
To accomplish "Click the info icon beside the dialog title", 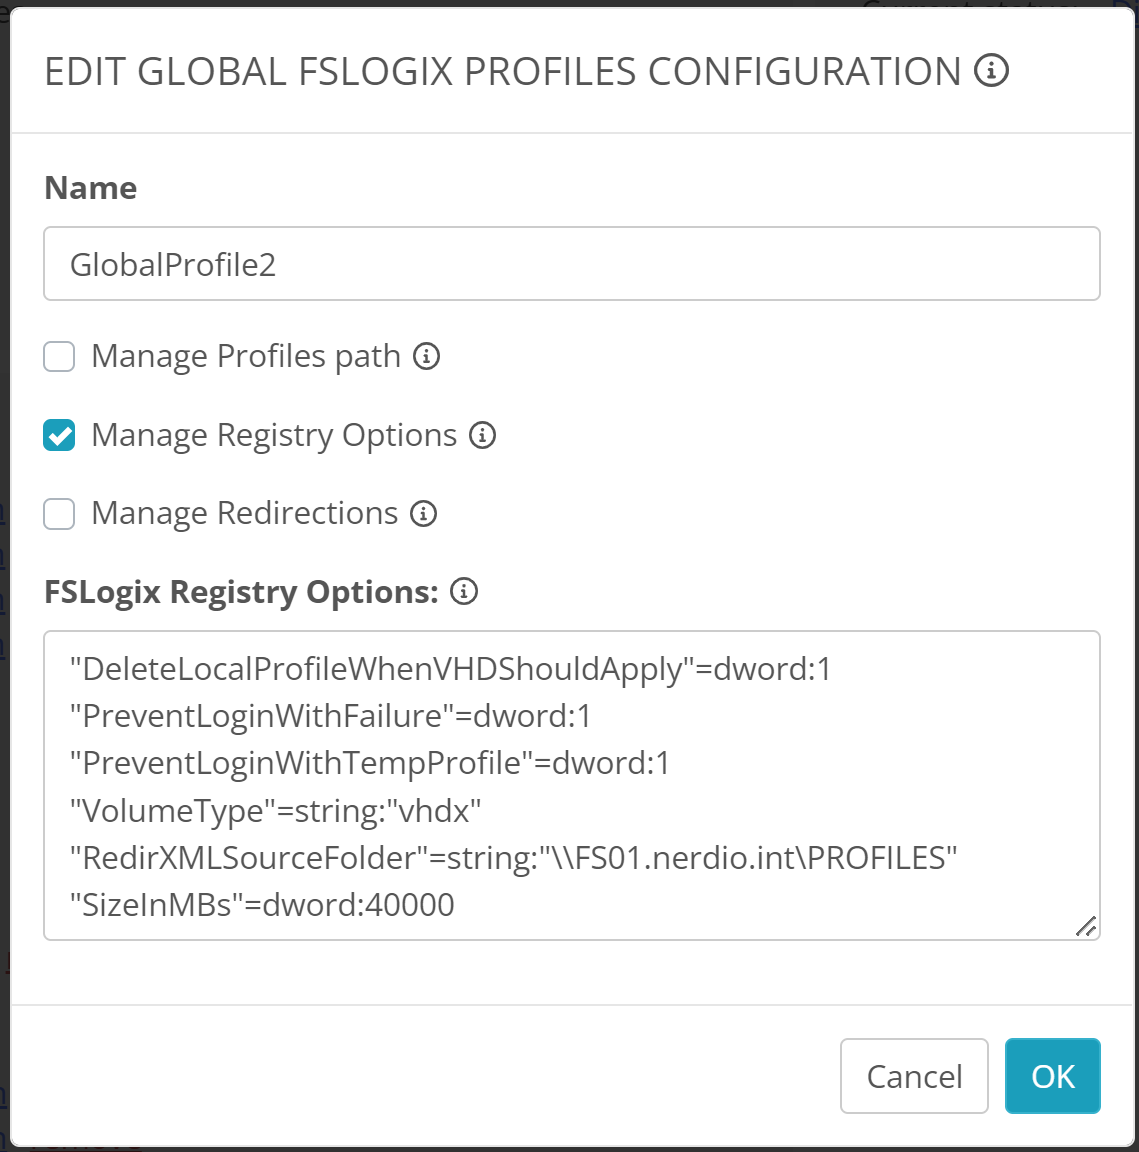I will [x=992, y=71].
